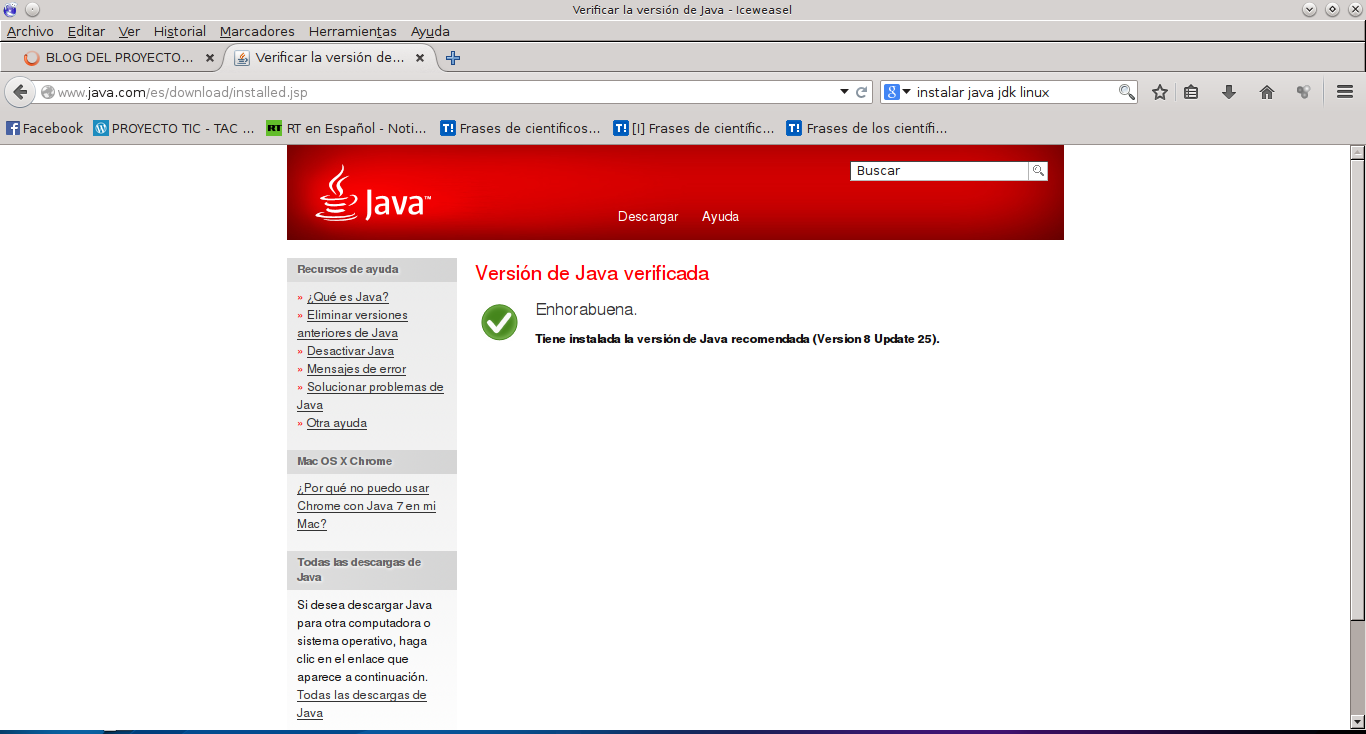Screen dimensions: 1366x734
Task: Open the downloads arrow panel
Action: pyautogui.click(x=1229, y=92)
